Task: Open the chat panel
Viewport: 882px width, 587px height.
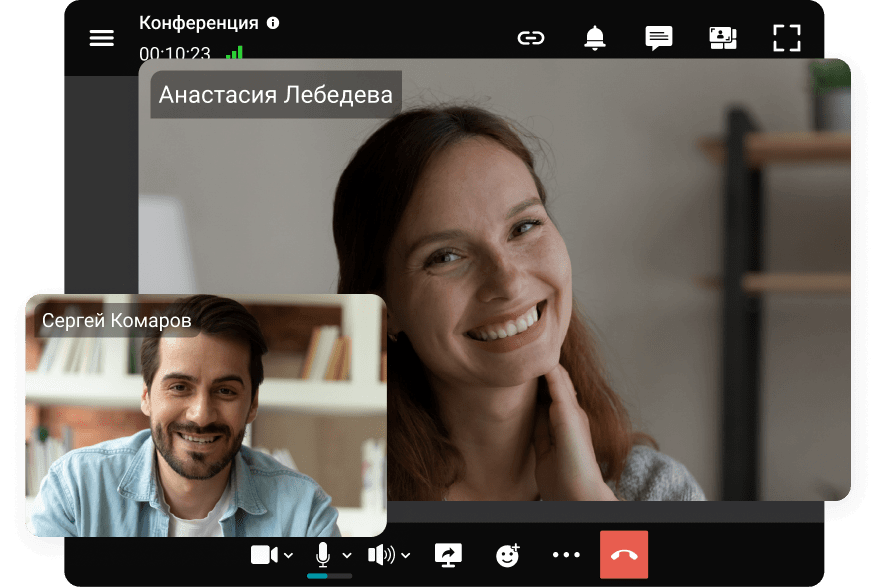Action: [658, 38]
